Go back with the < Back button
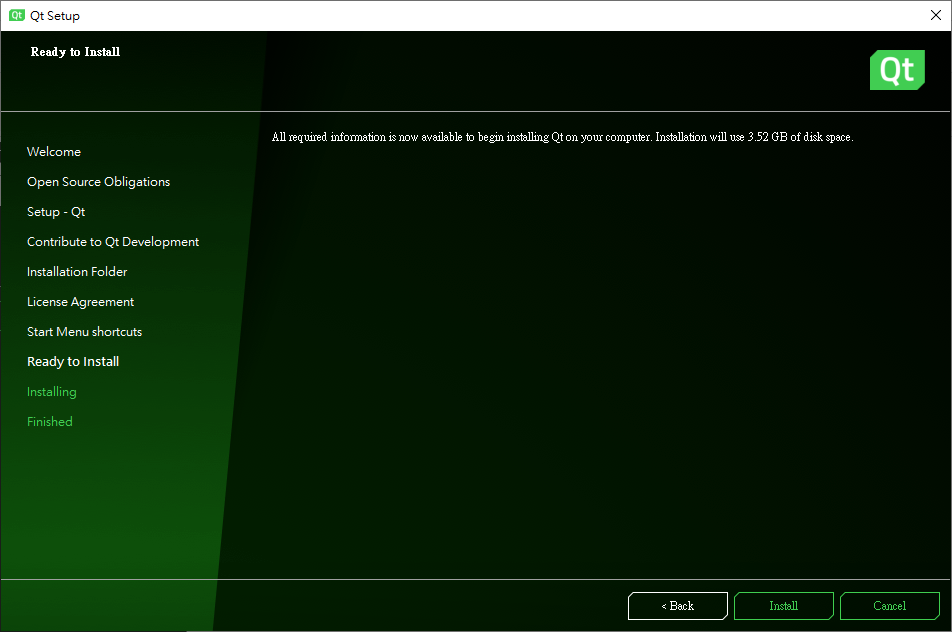Screen dimensions: 952x632 point(678,606)
